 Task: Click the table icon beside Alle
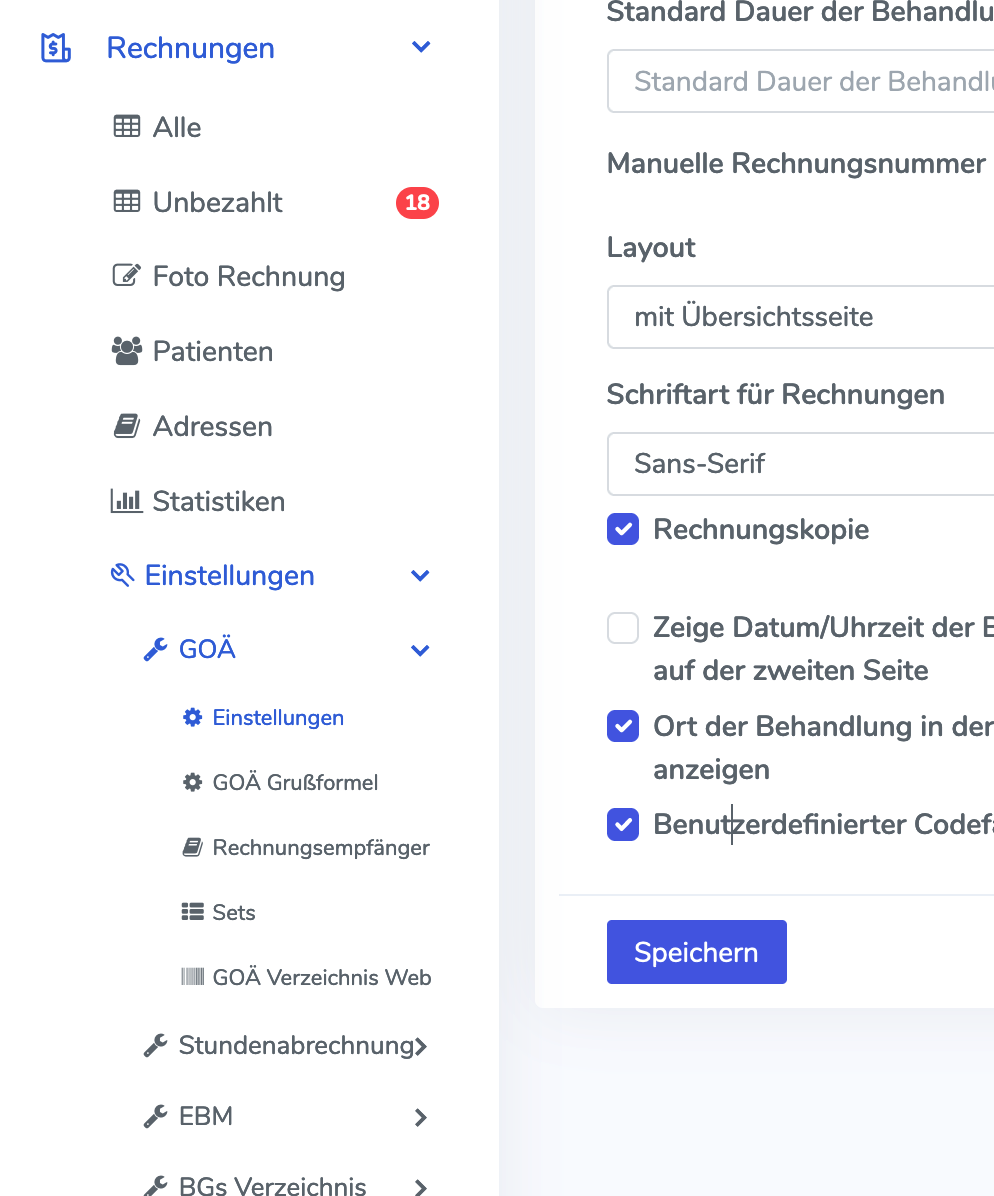(x=126, y=127)
